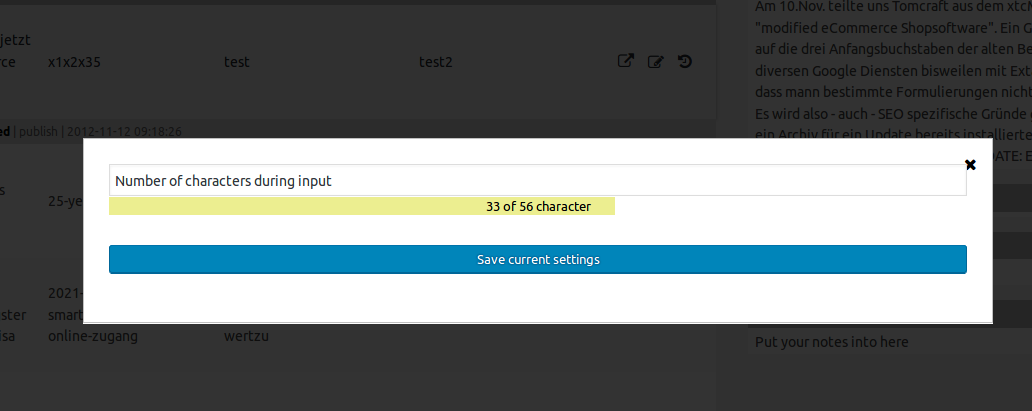Click the 'online-zugang' text
The width and height of the screenshot is (1032, 411).
(93, 337)
